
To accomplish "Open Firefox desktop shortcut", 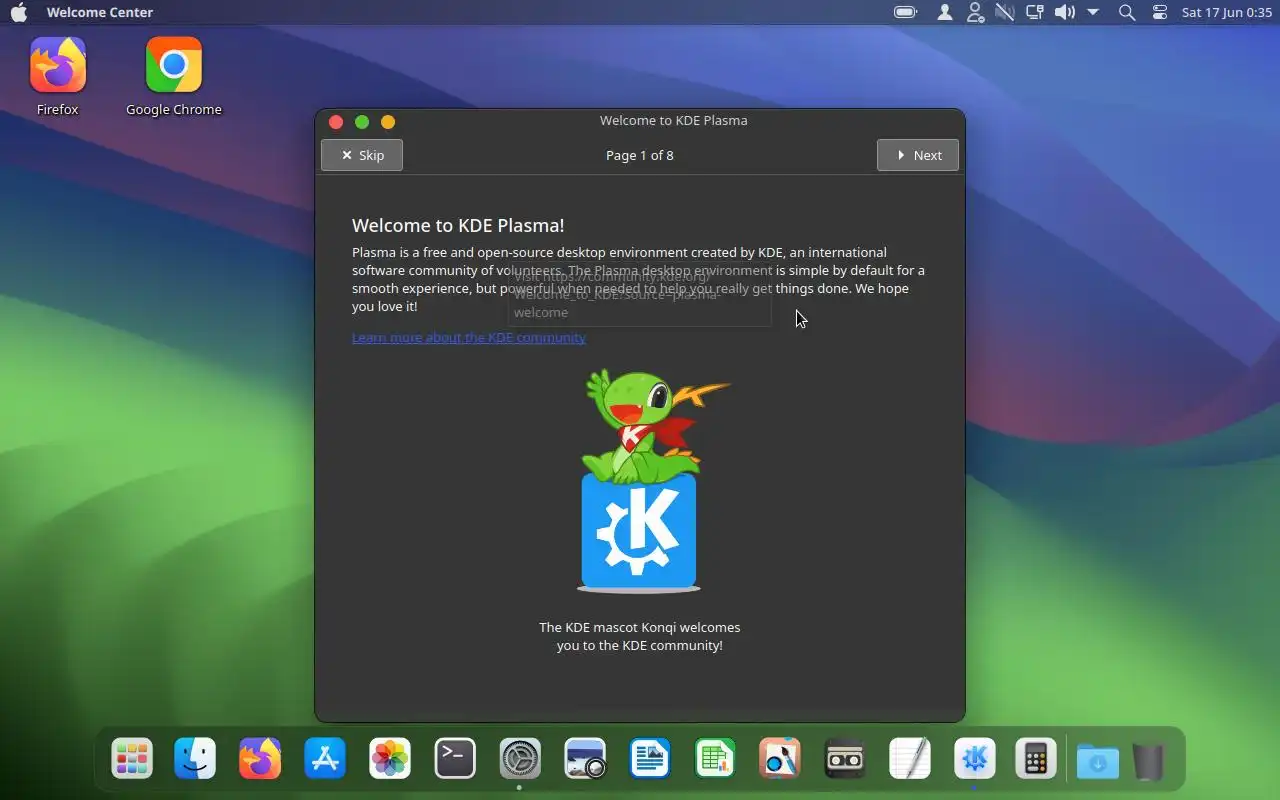I will coord(58,77).
